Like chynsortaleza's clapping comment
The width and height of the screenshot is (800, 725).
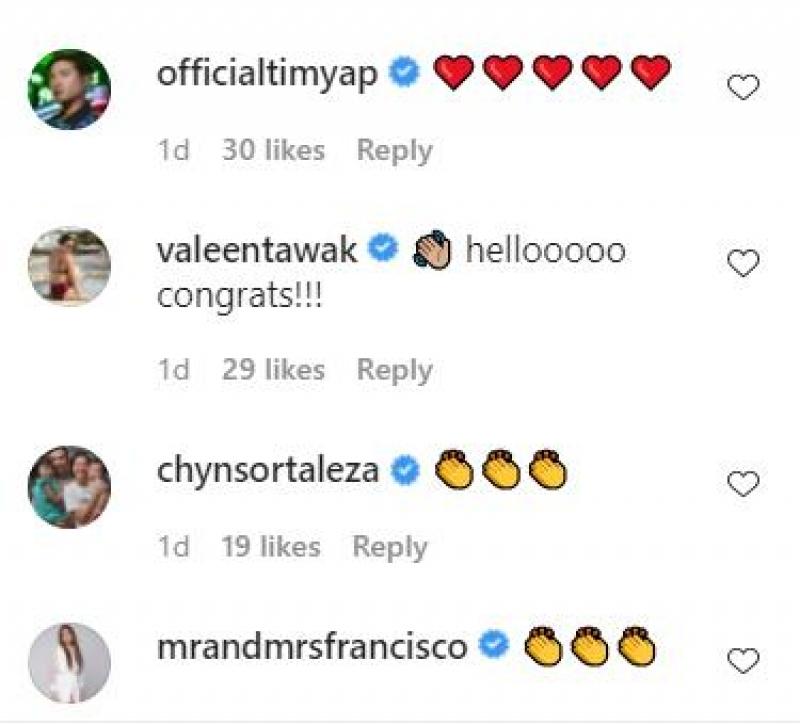click(743, 484)
